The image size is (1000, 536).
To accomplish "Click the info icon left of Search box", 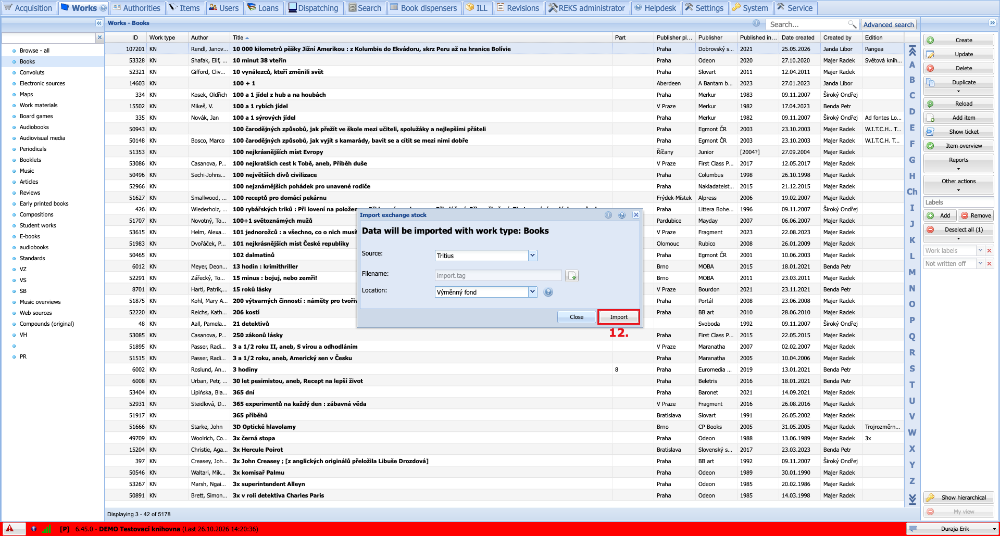I will coord(757,23).
